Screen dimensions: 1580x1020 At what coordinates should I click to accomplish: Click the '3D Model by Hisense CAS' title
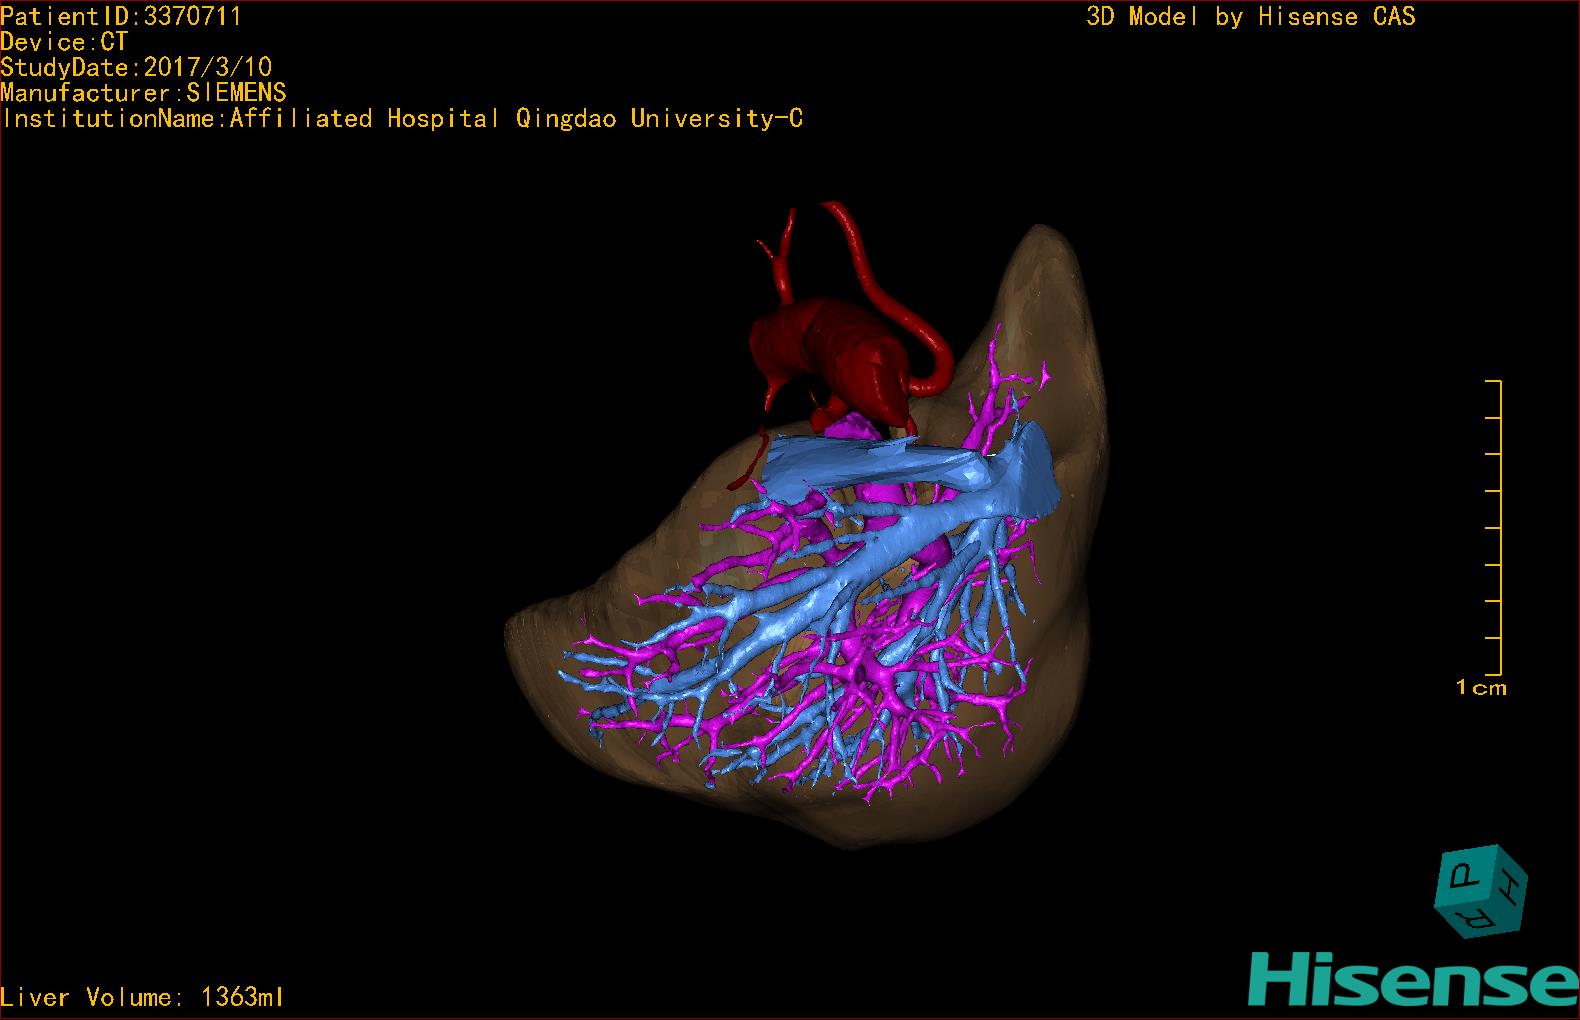pos(1251,16)
